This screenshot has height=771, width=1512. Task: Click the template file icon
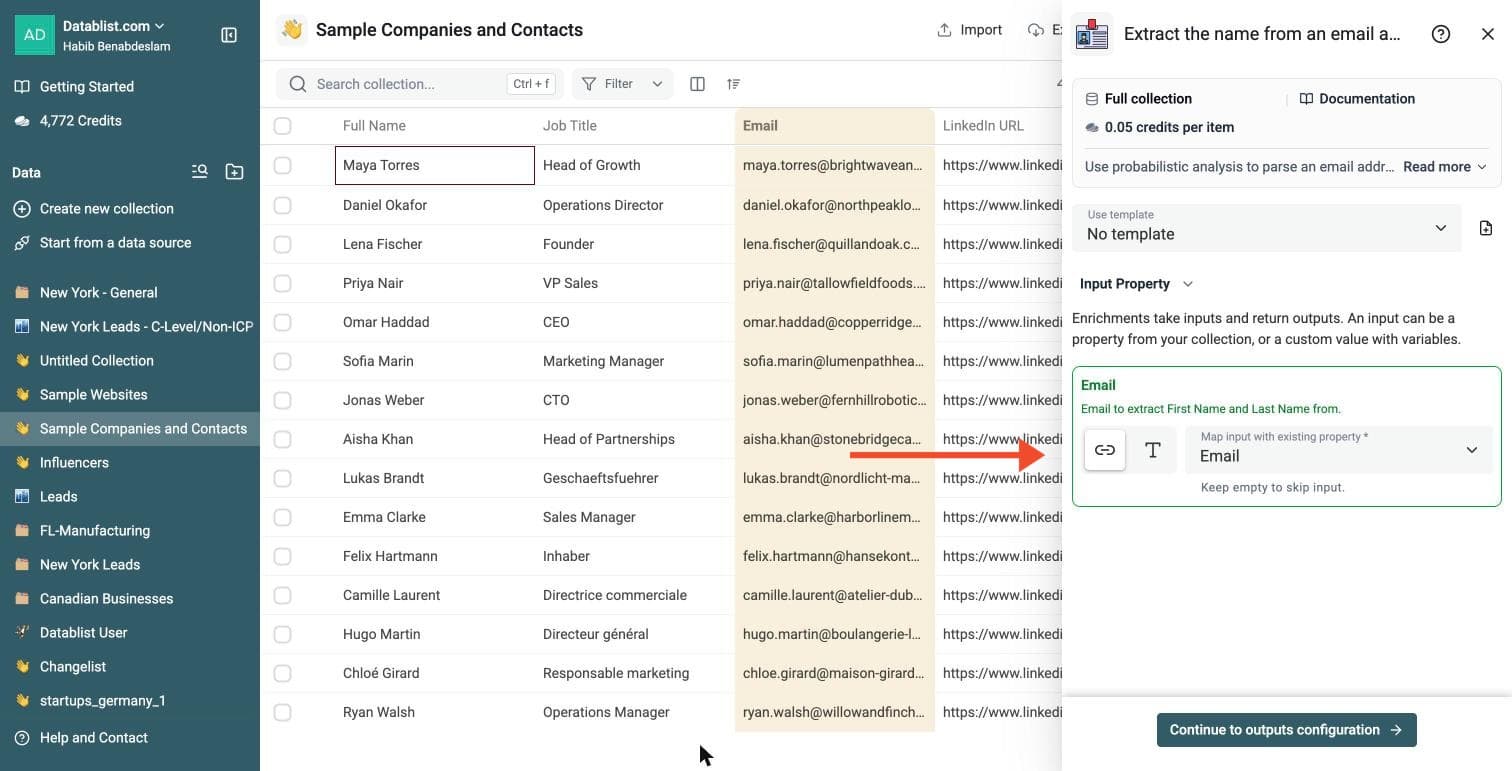click(1486, 228)
